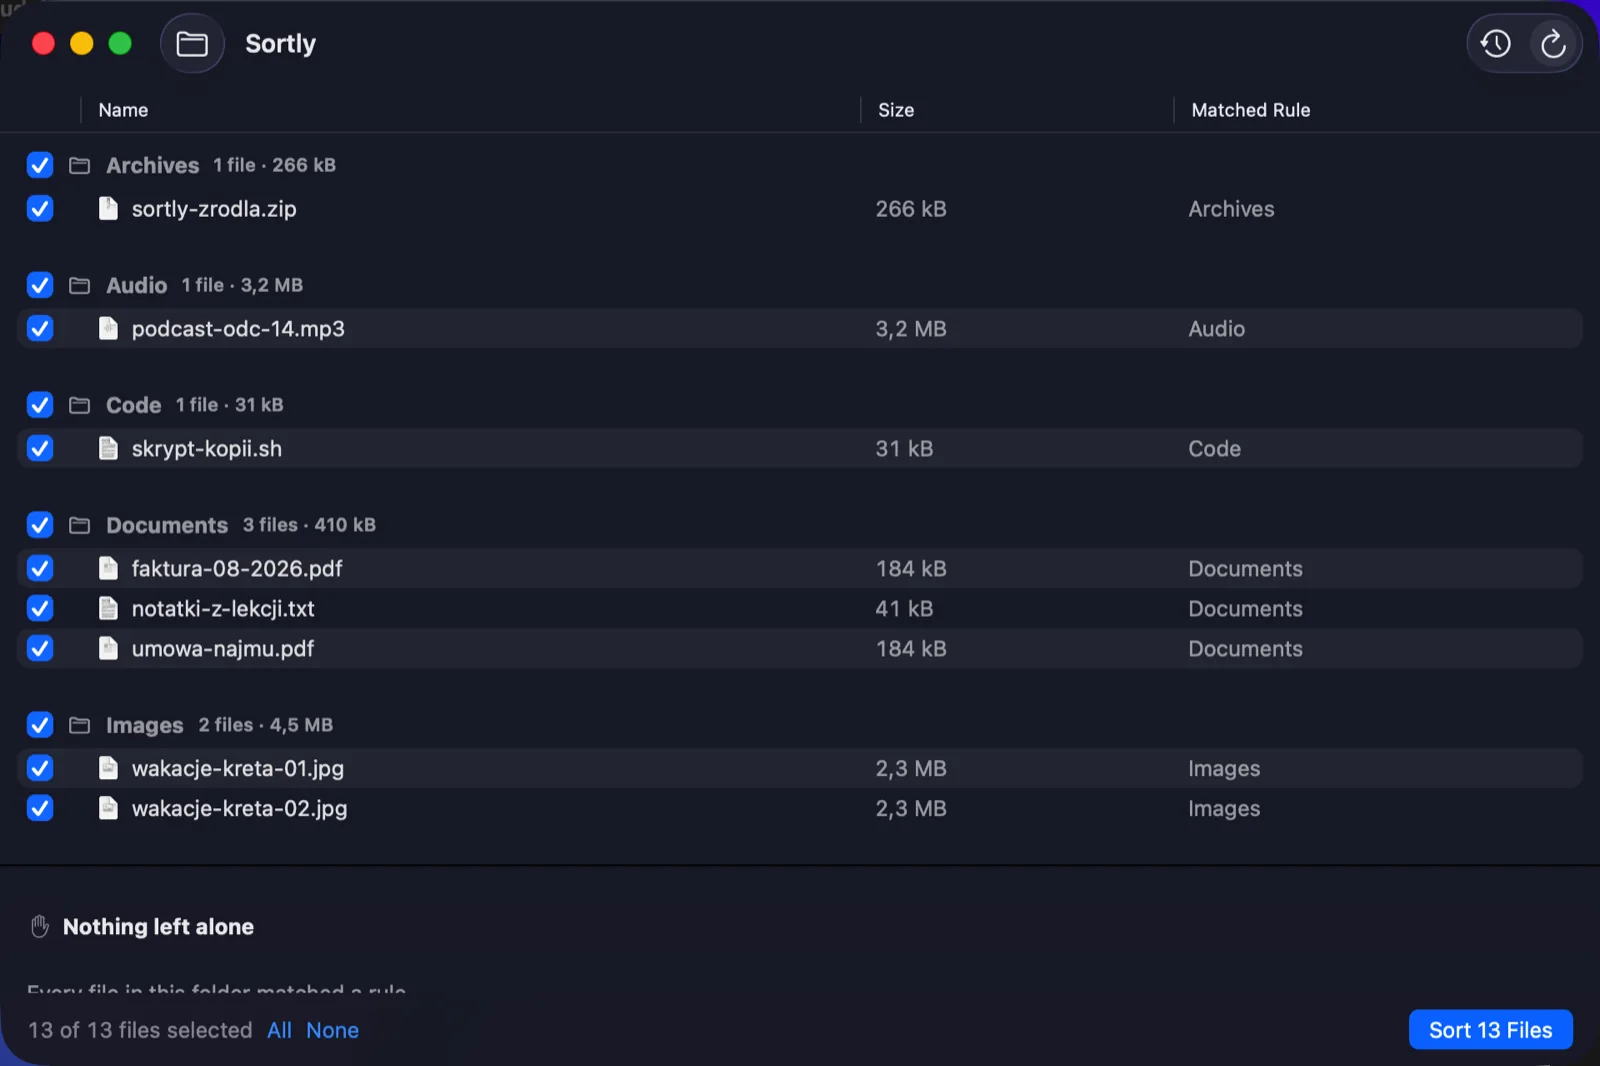Uncheck the Images group checkbox
The image size is (1600, 1066).
pos(40,725)
